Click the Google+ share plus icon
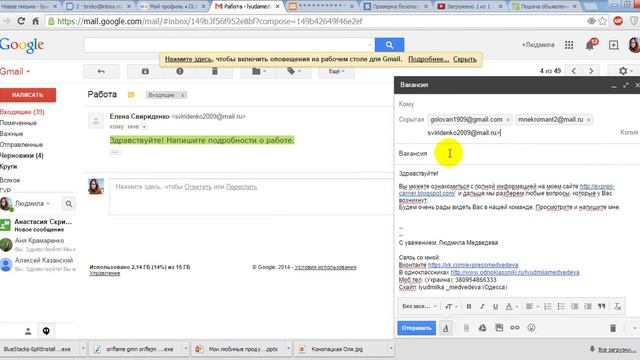 pos(613,45)
